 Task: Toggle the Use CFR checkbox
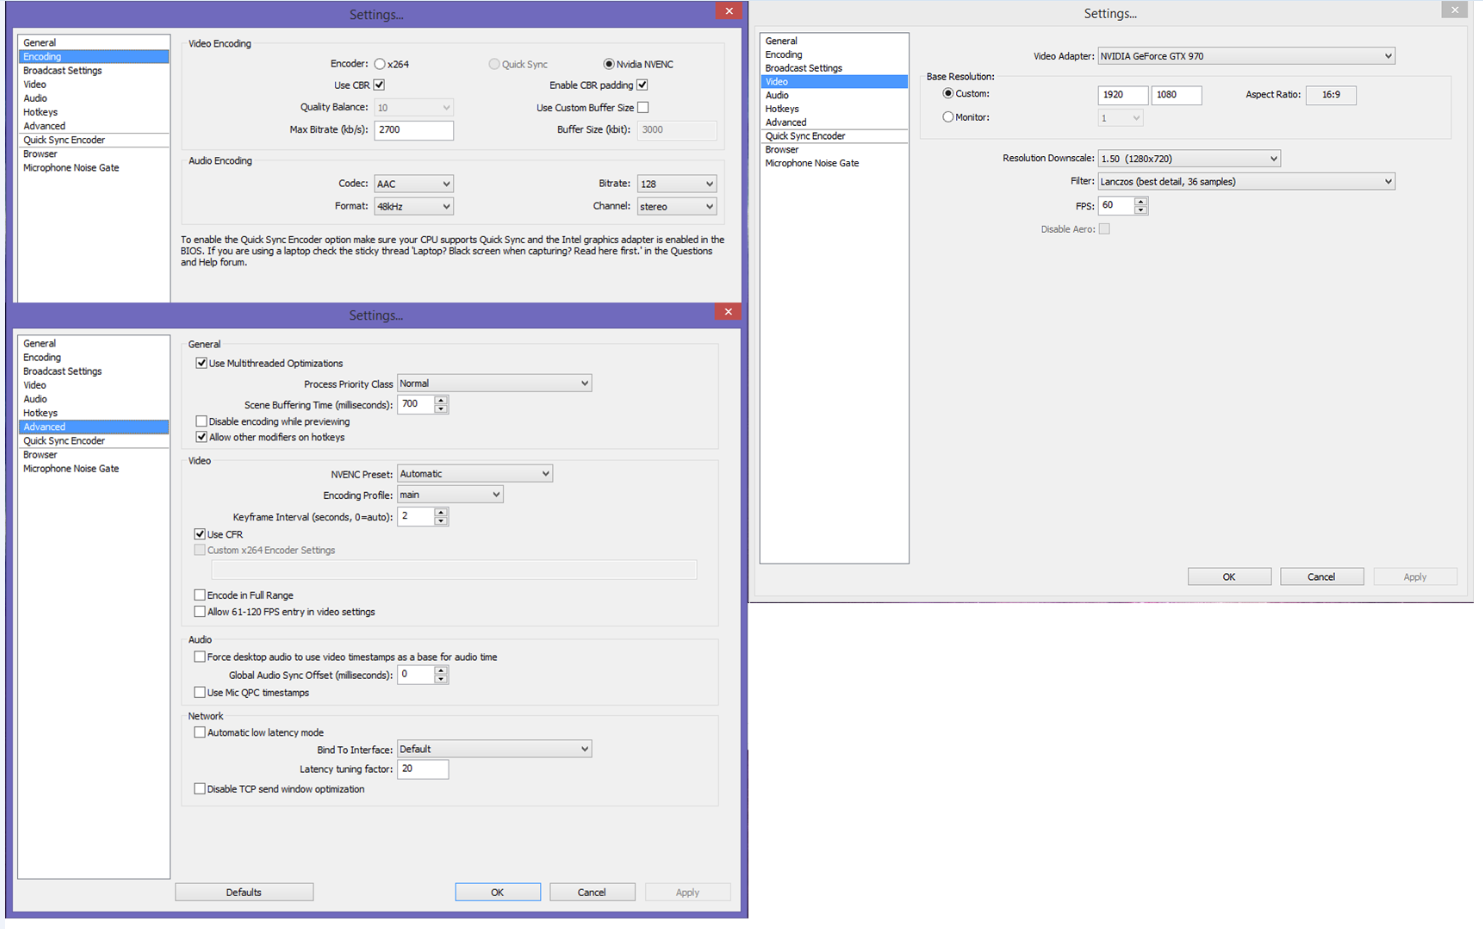click(x=200, y=534)
